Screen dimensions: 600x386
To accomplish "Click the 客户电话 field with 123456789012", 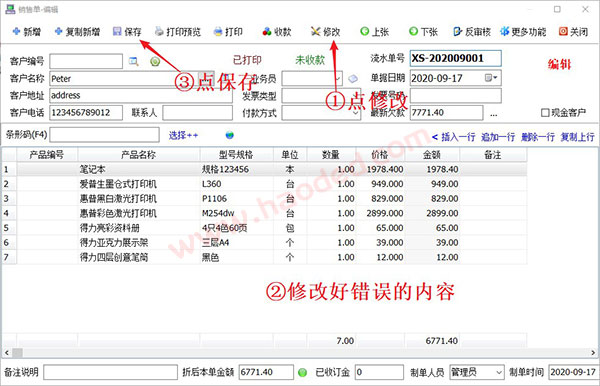I will tap(86, 112).
